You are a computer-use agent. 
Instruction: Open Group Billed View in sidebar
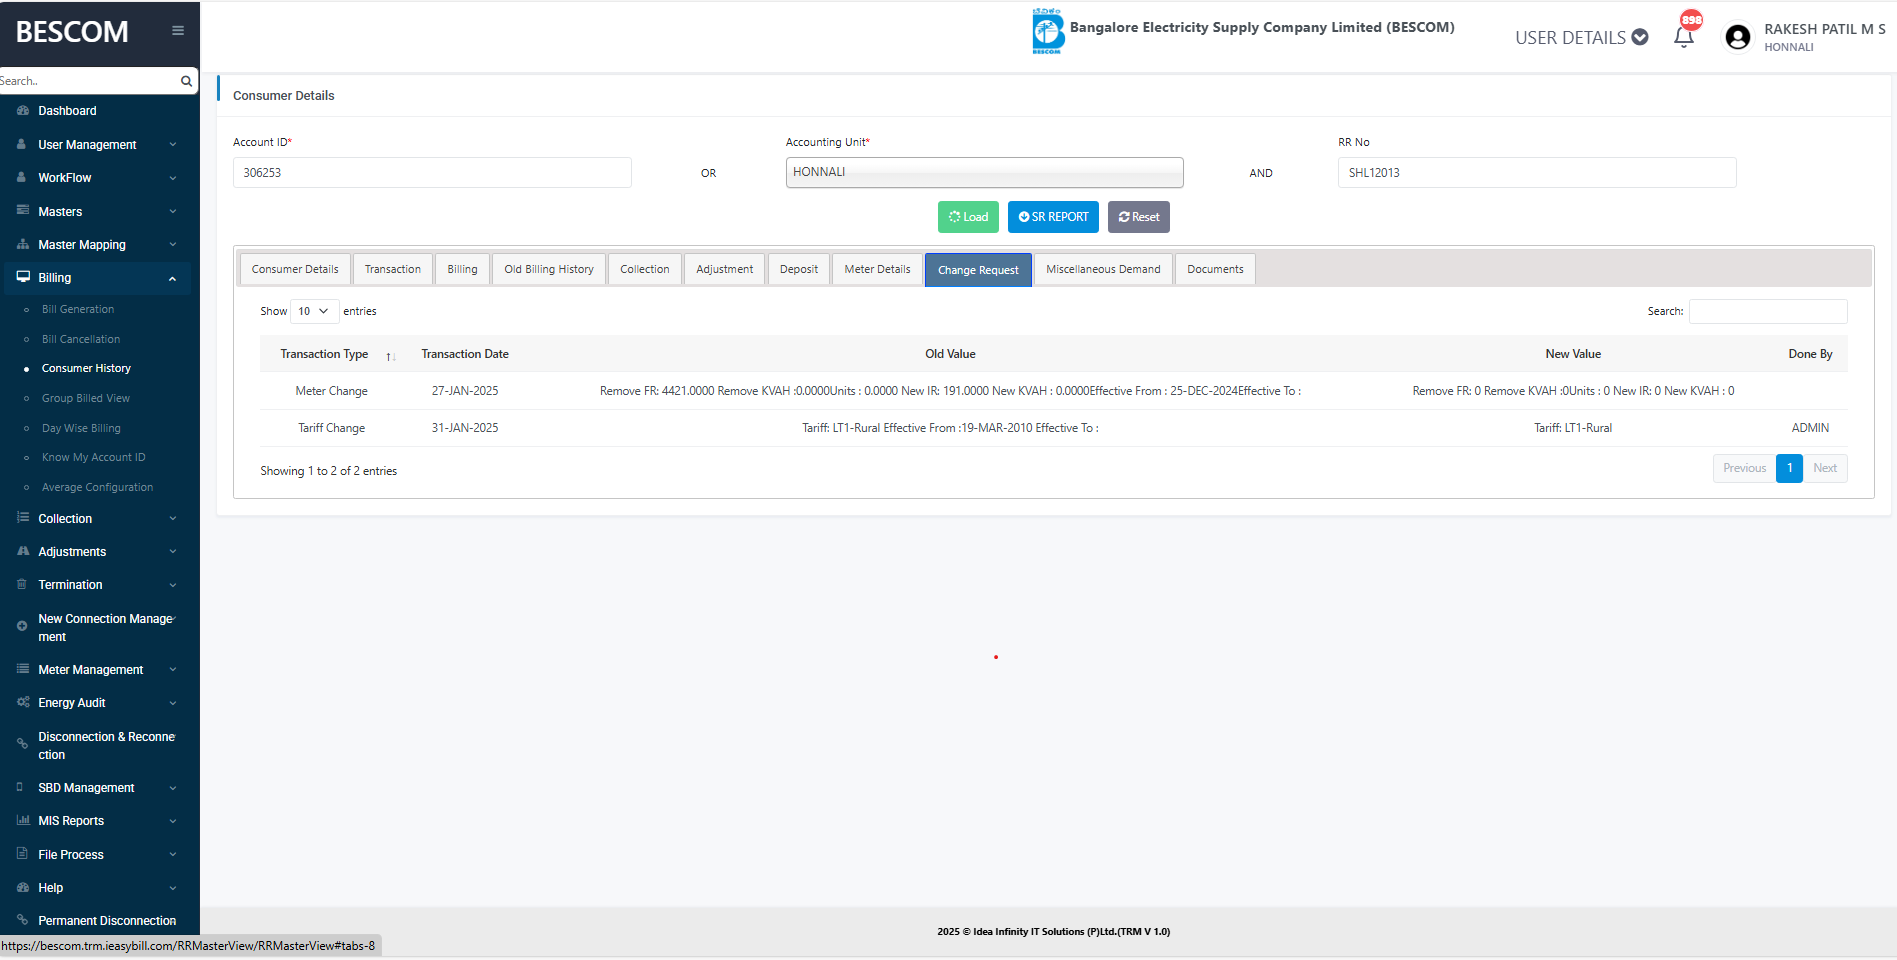click(x=86, y=399)
